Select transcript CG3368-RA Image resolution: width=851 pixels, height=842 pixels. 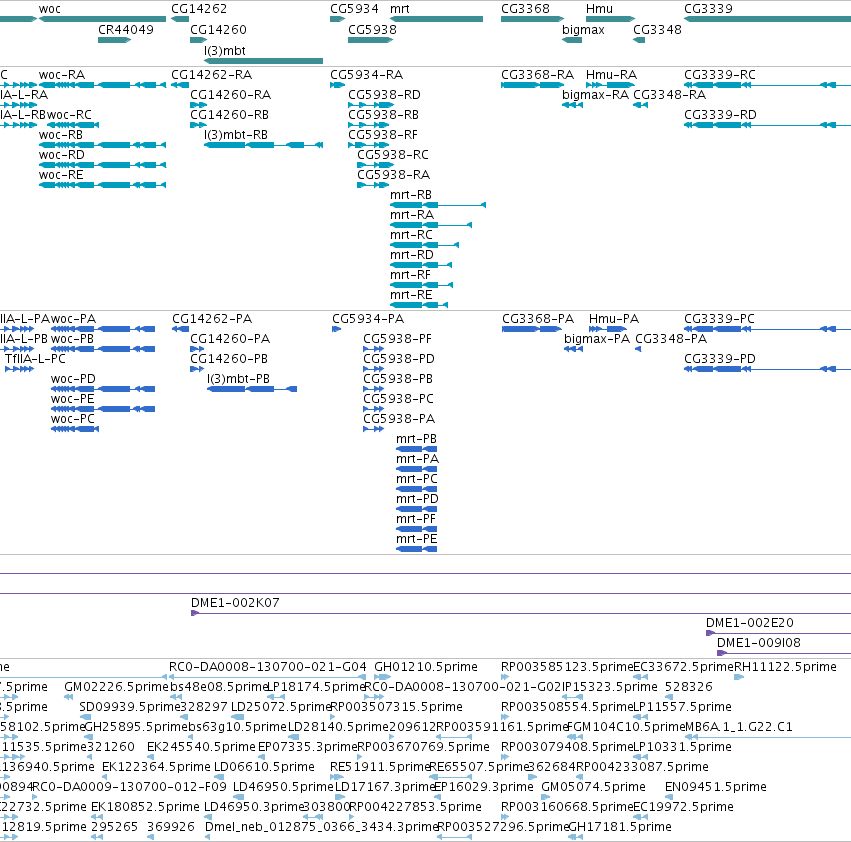point(537,74)
